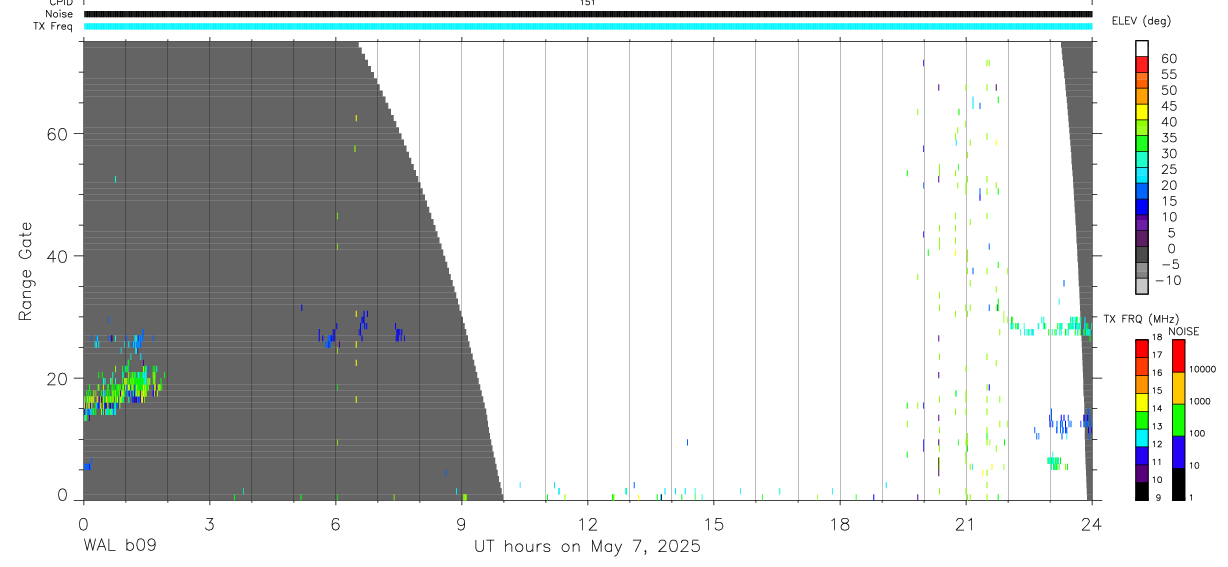The height and width of the screenshot is (567, 1228).
Task: Click the 'NOISE' legend title
Action: tap(1183, 331)
